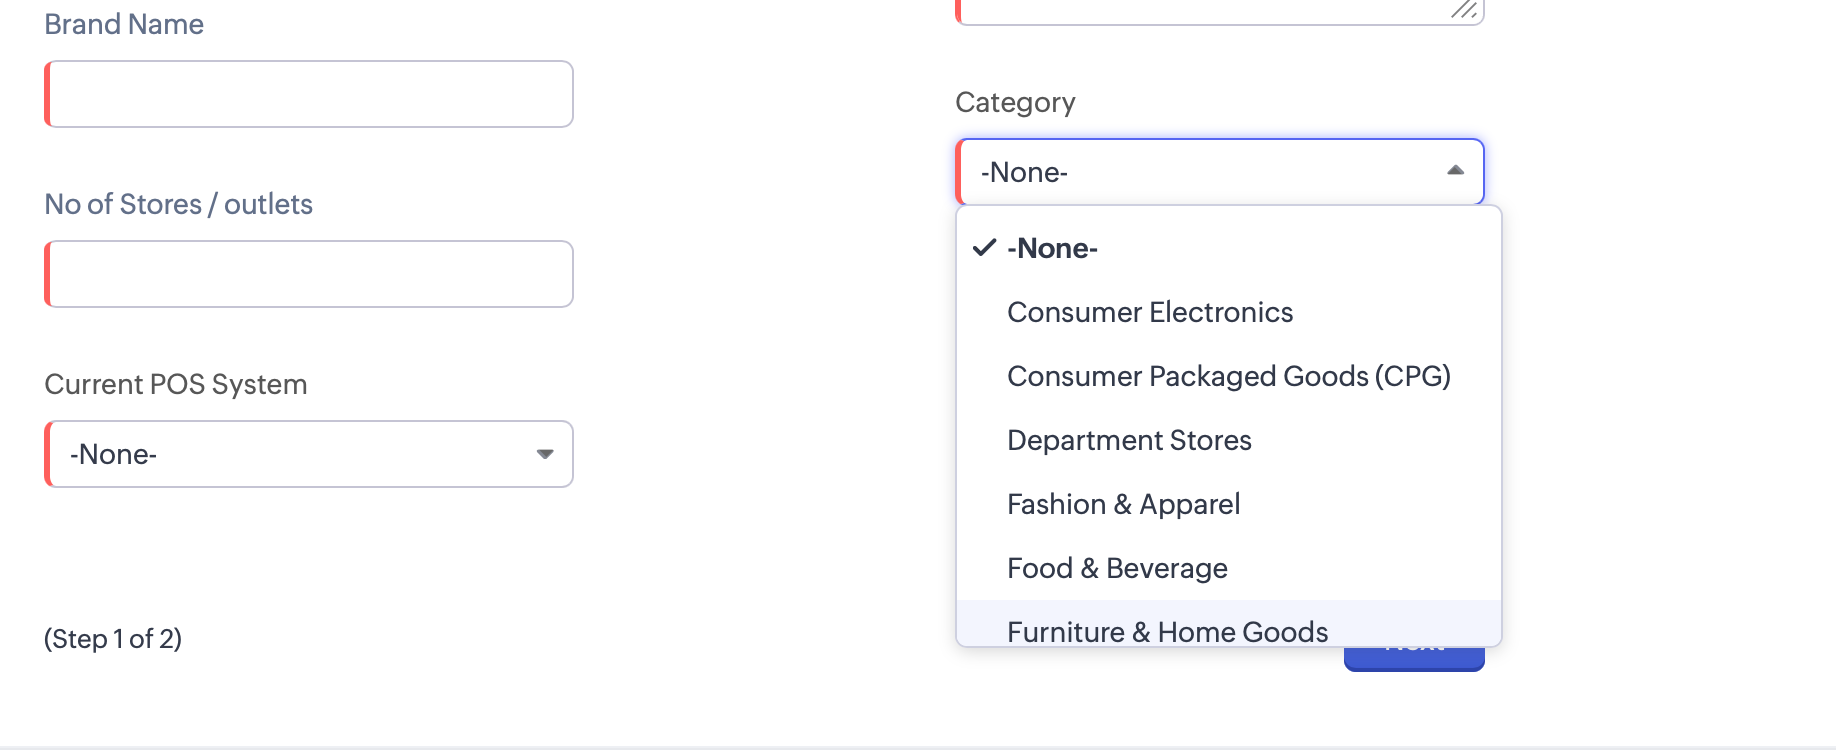Click the blue Next button

1414,659
